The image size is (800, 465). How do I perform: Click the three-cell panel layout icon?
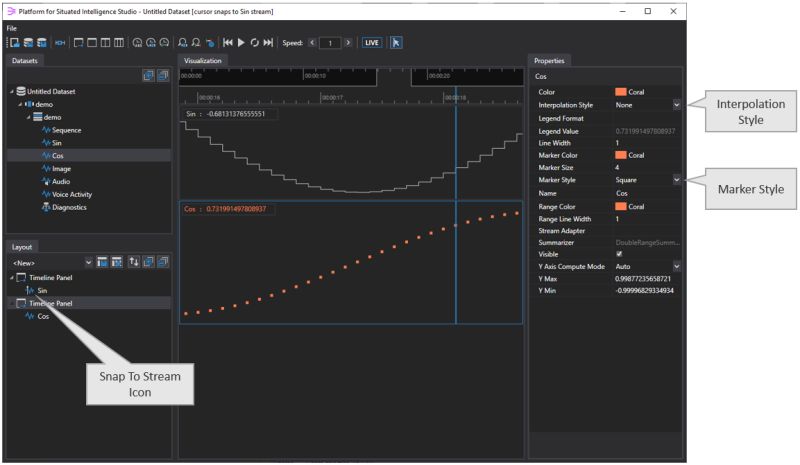click(x=118, y=43)
